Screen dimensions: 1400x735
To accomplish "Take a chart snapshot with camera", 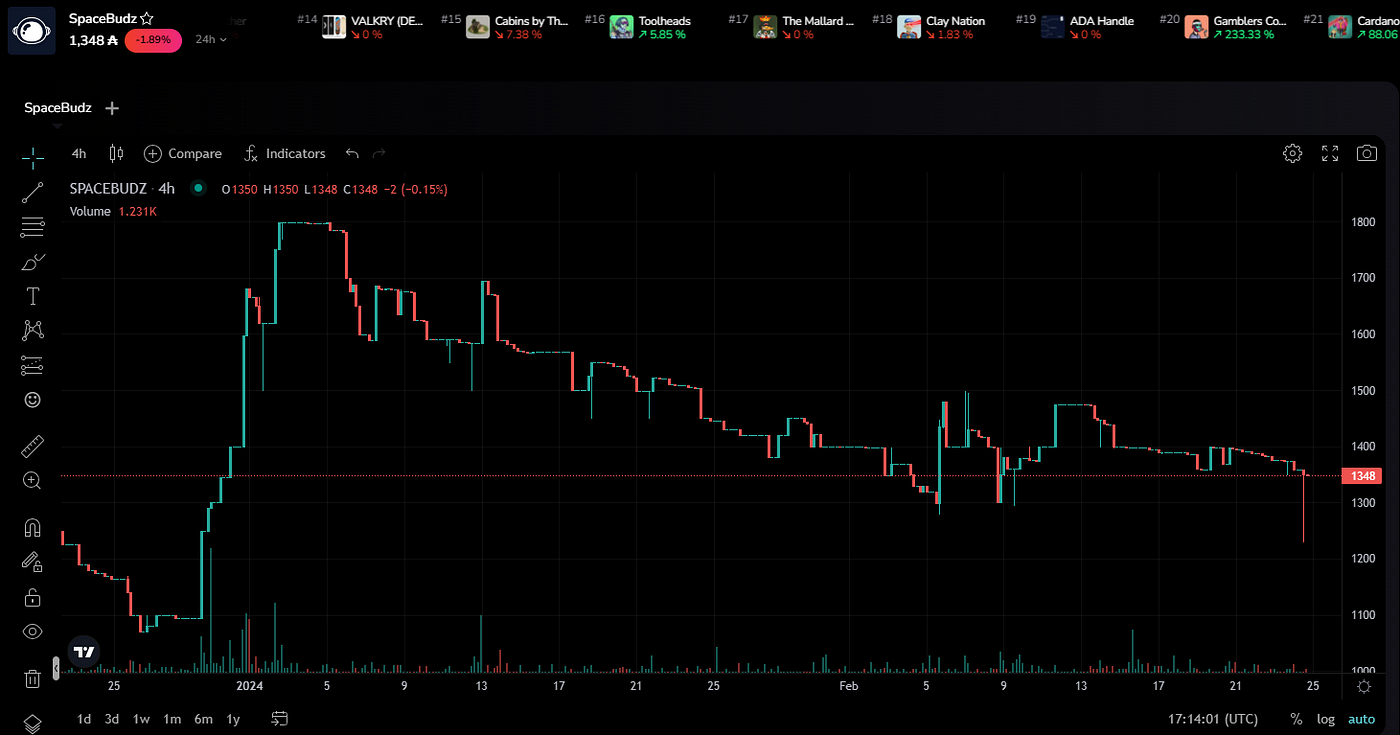I will point(1366,153).
